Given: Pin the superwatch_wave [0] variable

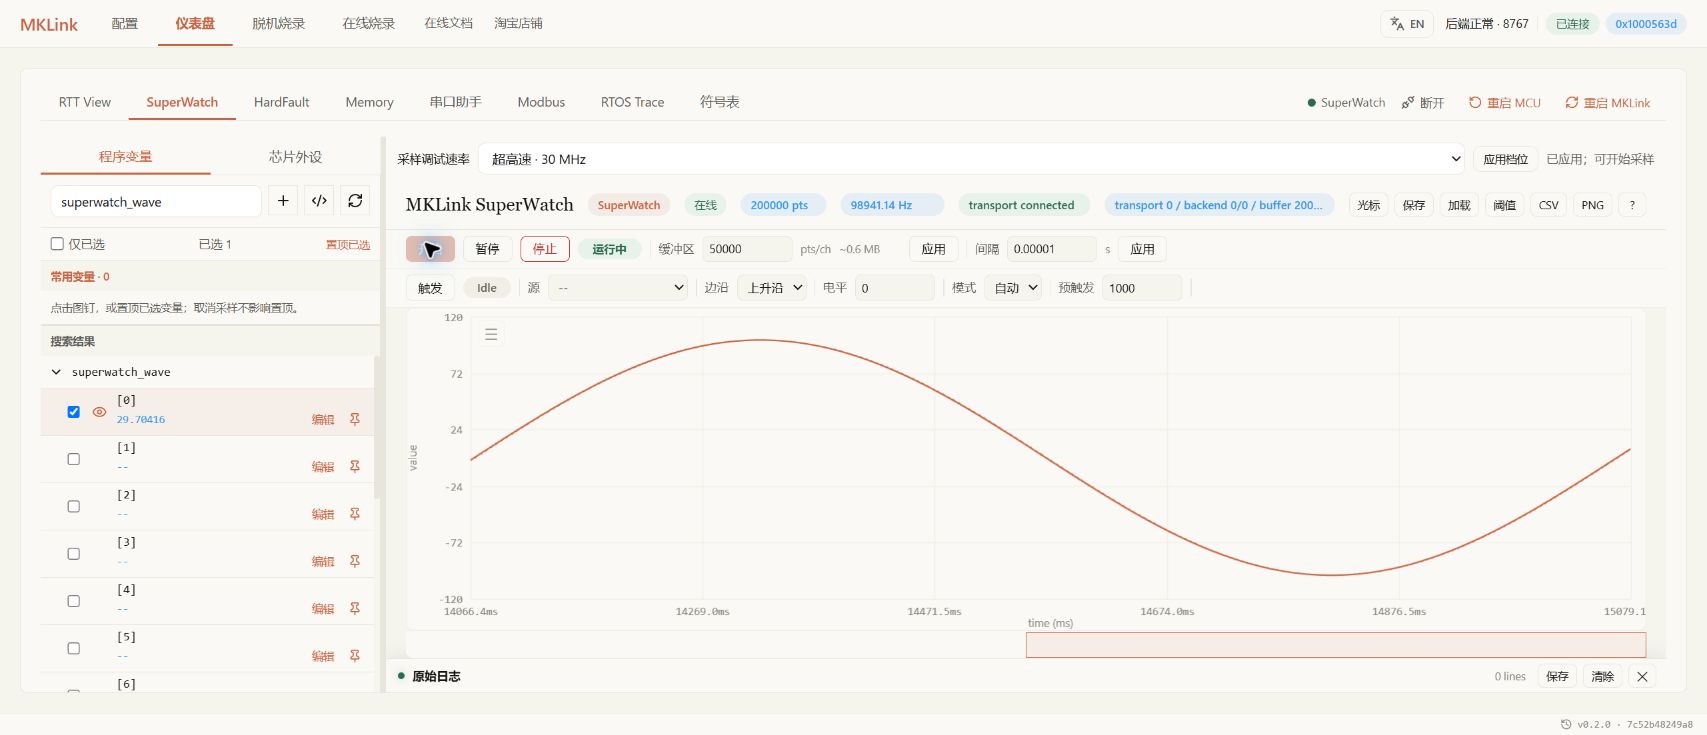Looking at the screenshot, I should pos(355,419).
